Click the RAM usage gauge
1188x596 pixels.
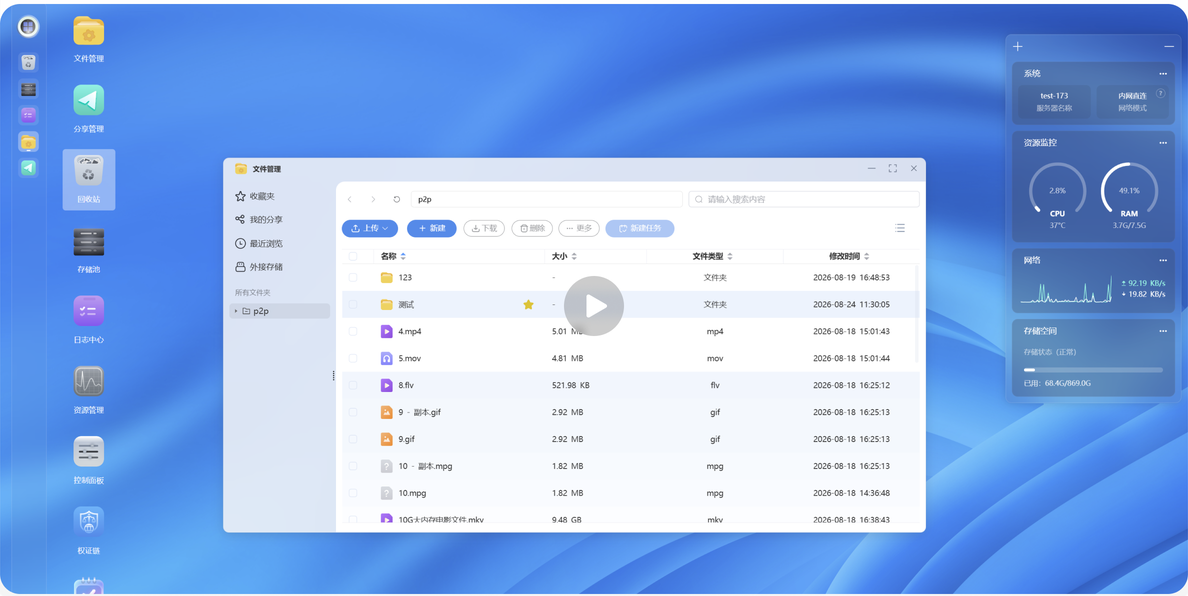click(x=1129, y=191)
